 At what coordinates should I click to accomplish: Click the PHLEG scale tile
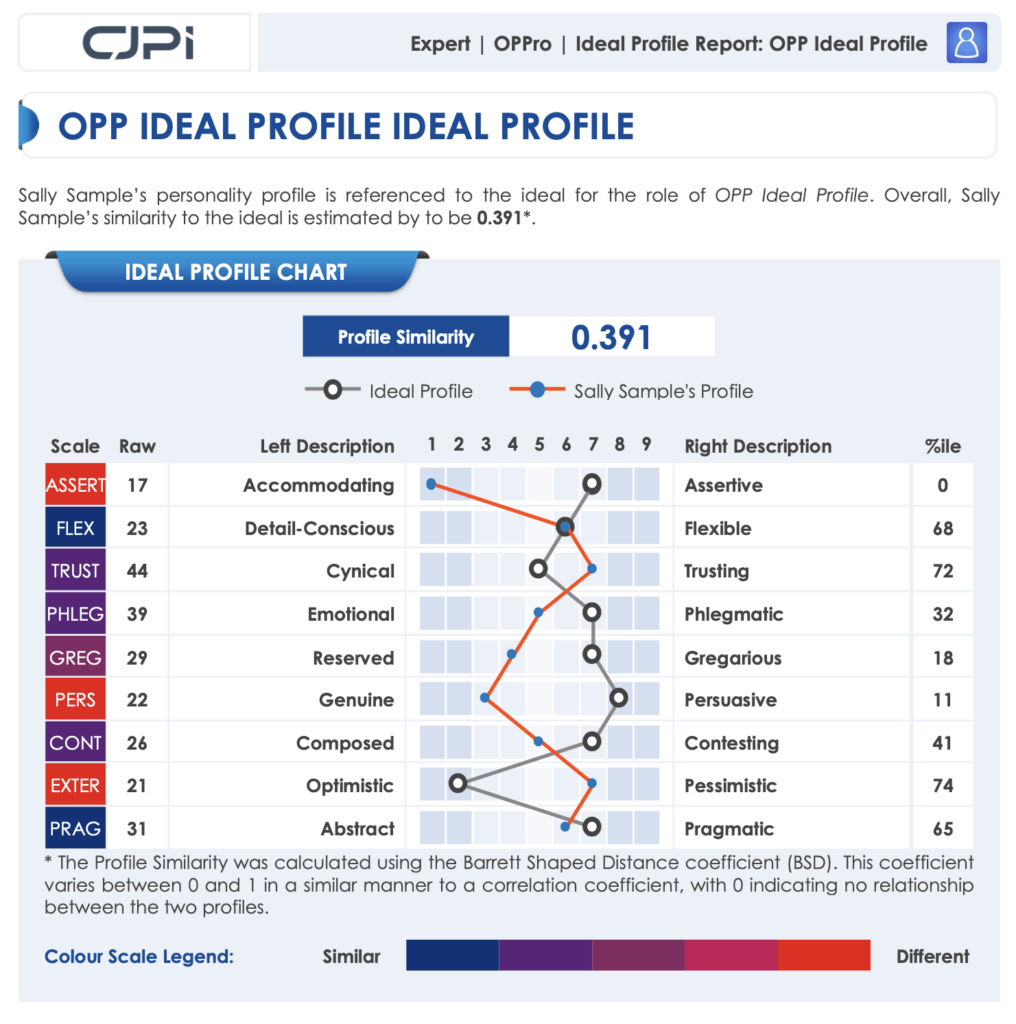75,614
